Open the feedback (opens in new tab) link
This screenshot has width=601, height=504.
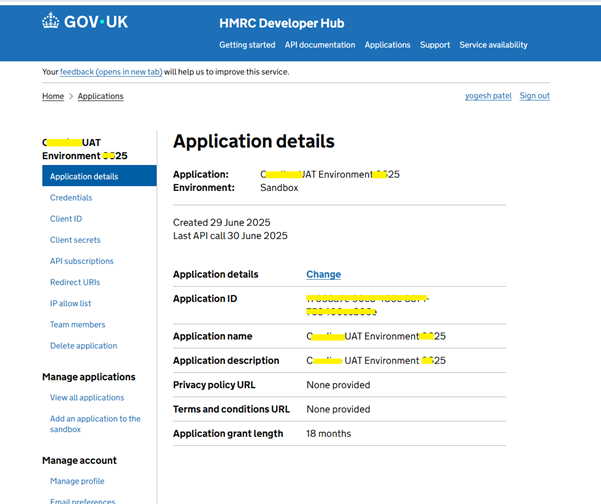pos(111,72)
